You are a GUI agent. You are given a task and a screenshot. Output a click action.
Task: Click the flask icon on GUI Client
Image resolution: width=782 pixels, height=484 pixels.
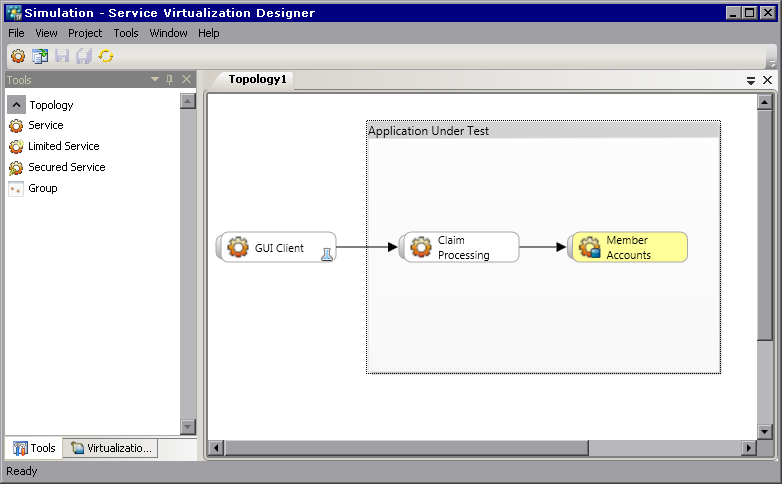pyautogui.click(x=326, y=255)
